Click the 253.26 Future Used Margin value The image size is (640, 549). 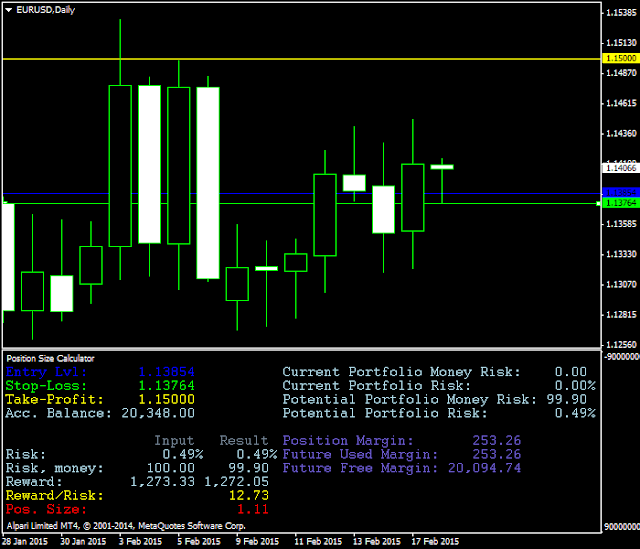coord(496,454)
